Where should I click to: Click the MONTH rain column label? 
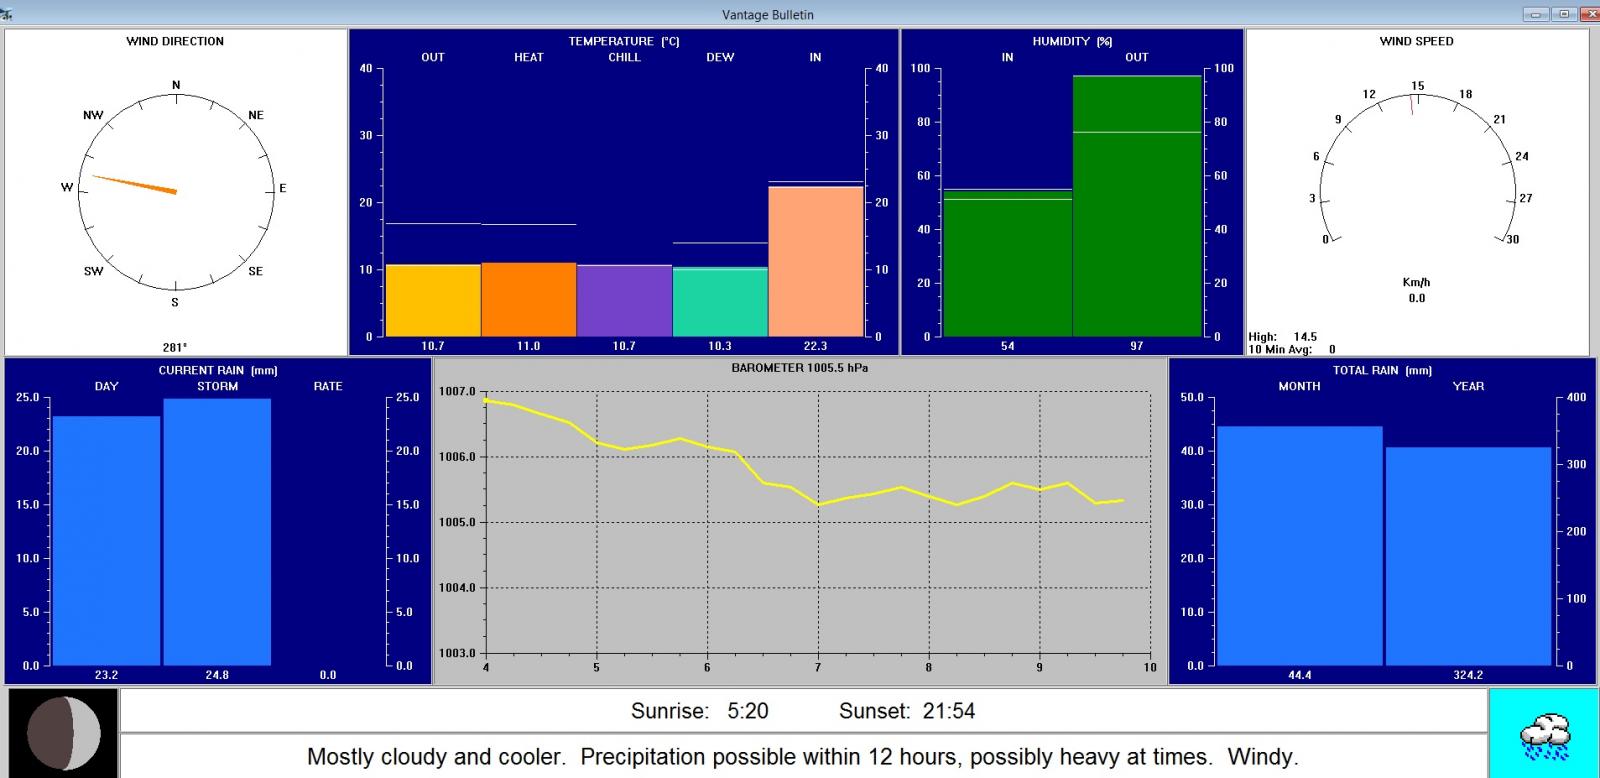(x=1300, y=386)
